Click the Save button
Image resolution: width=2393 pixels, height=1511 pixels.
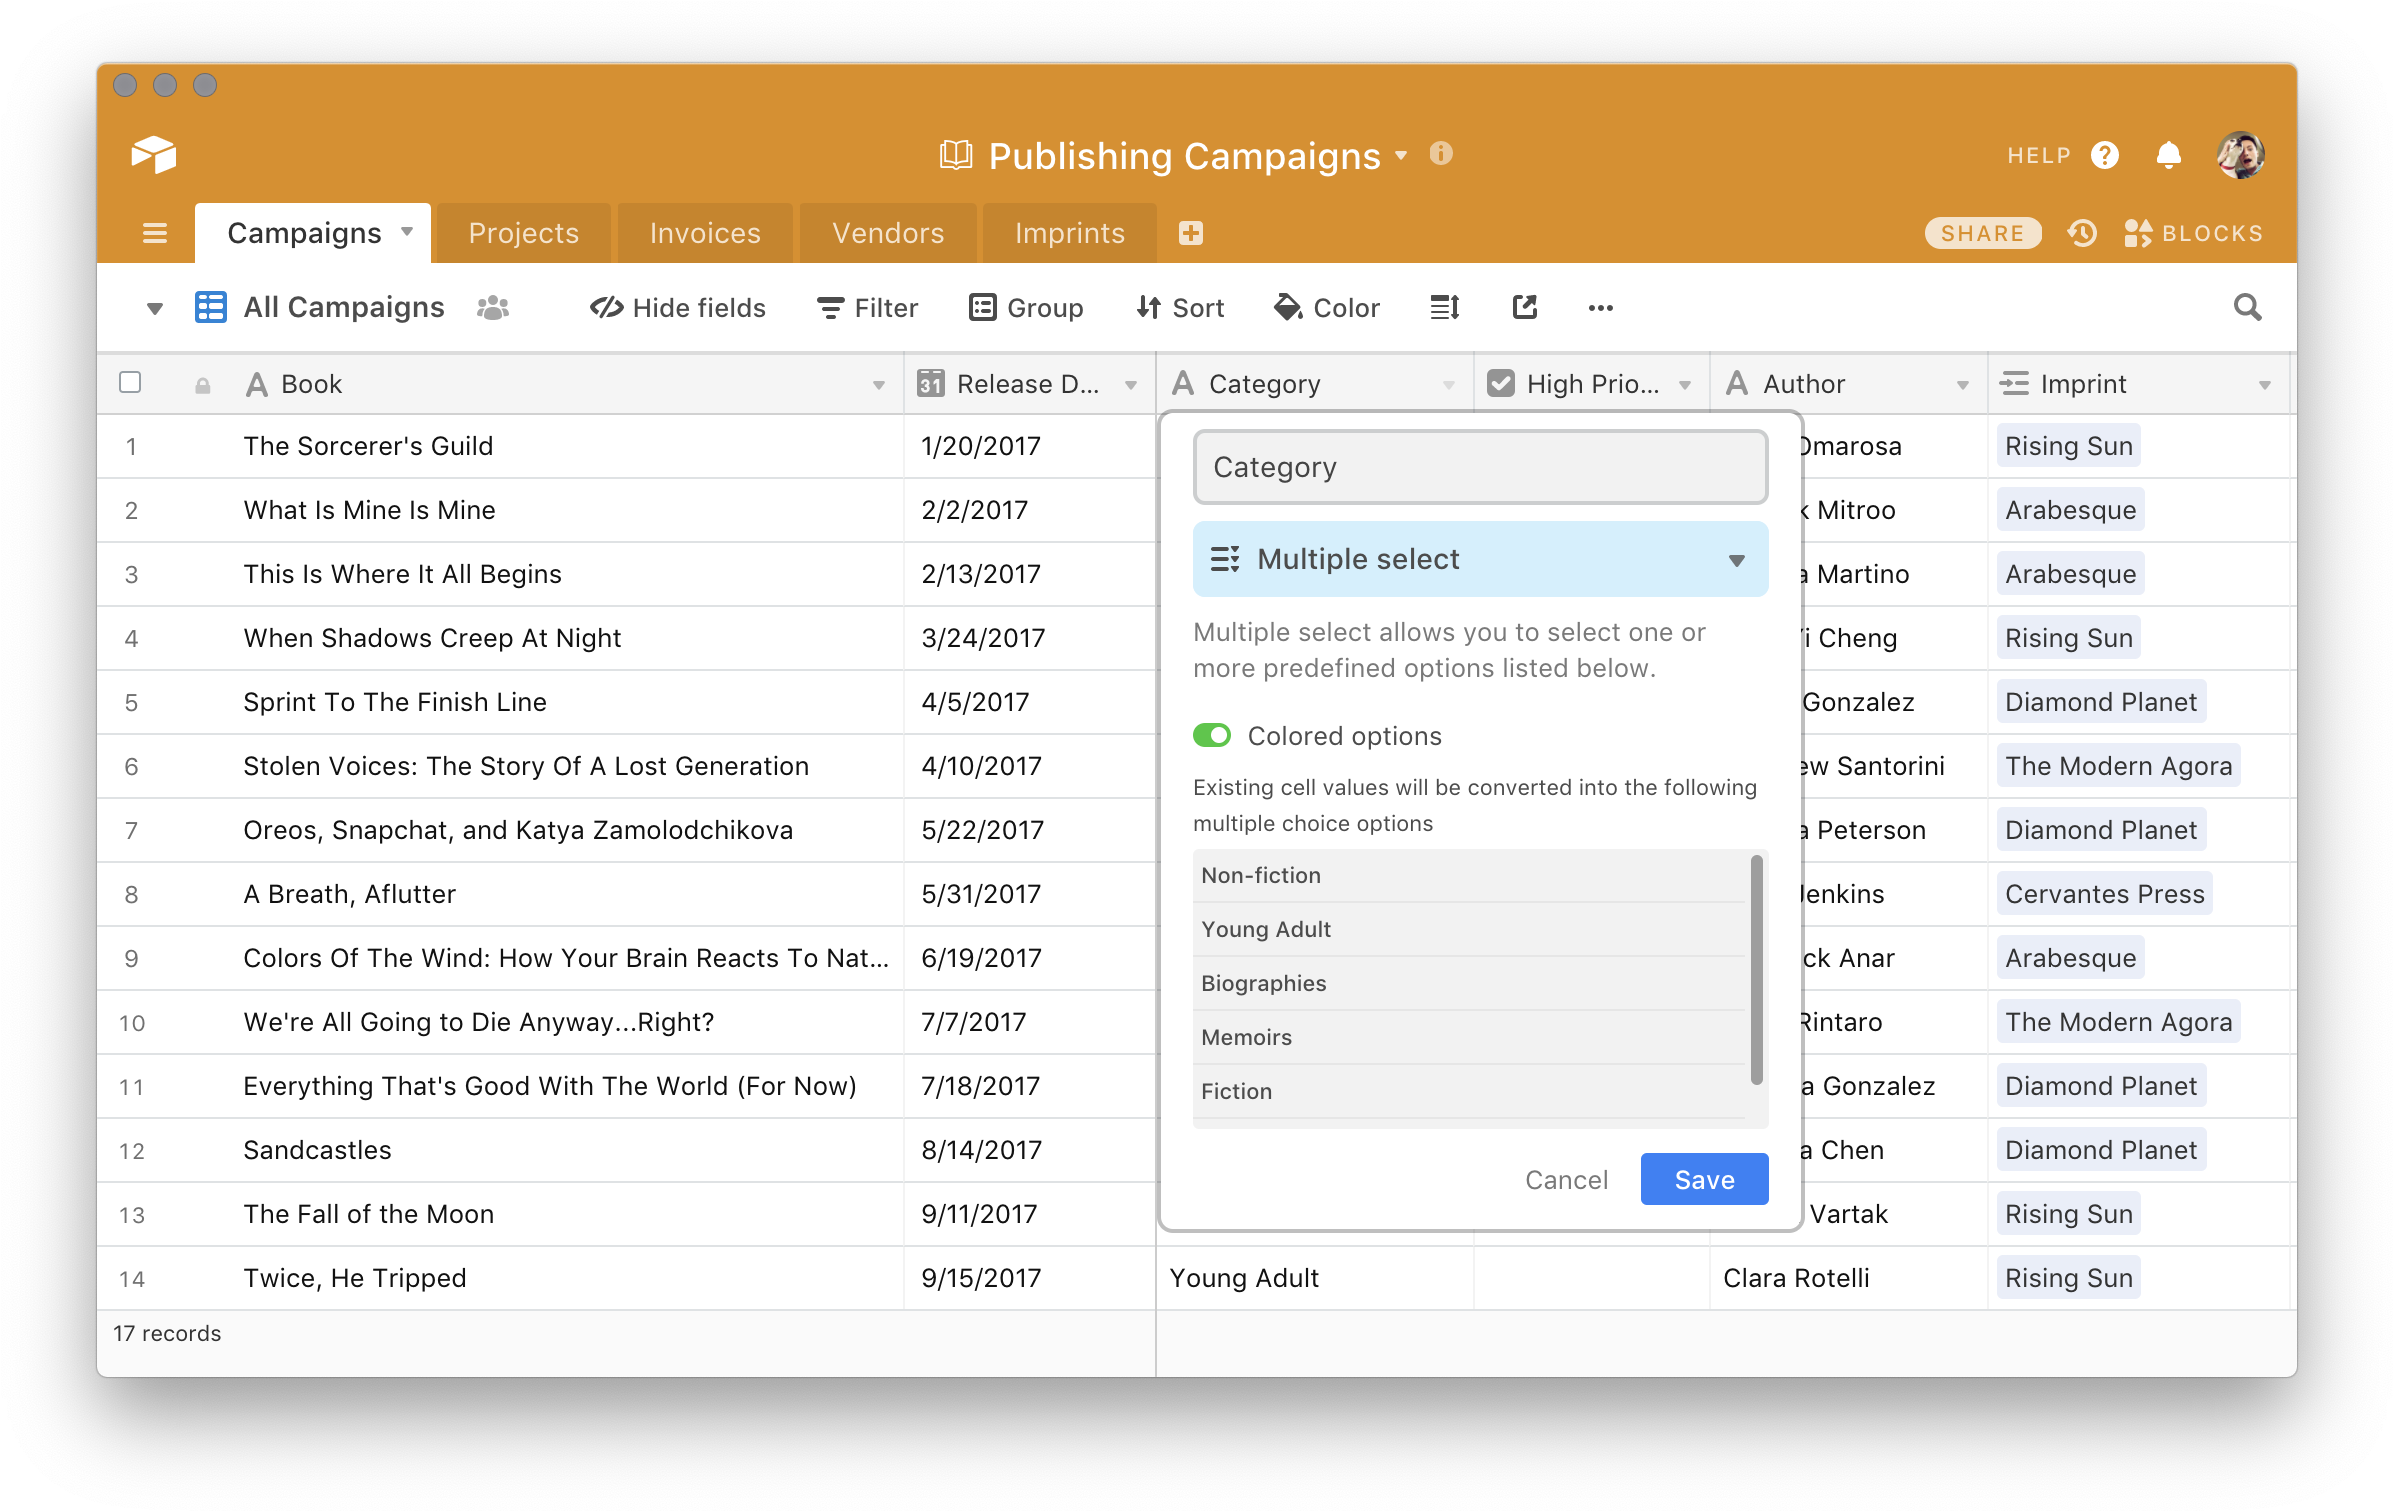click(1704, 1180)
